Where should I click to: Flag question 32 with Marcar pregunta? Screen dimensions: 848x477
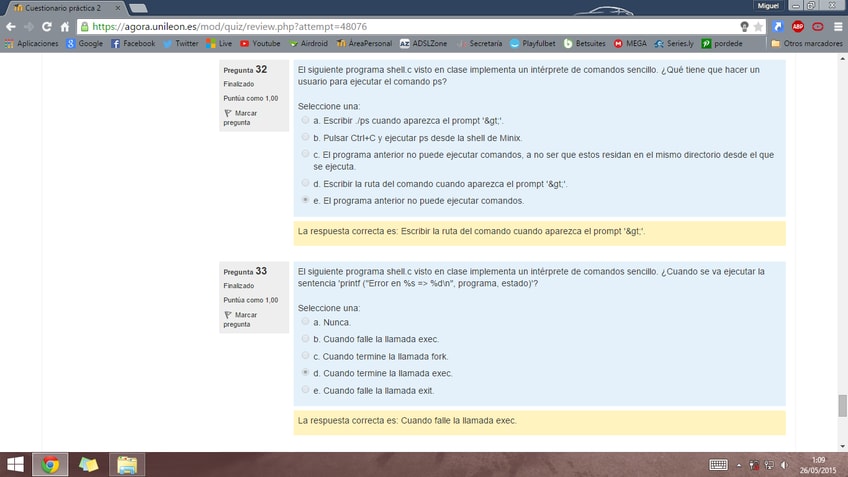coord(240,118)
